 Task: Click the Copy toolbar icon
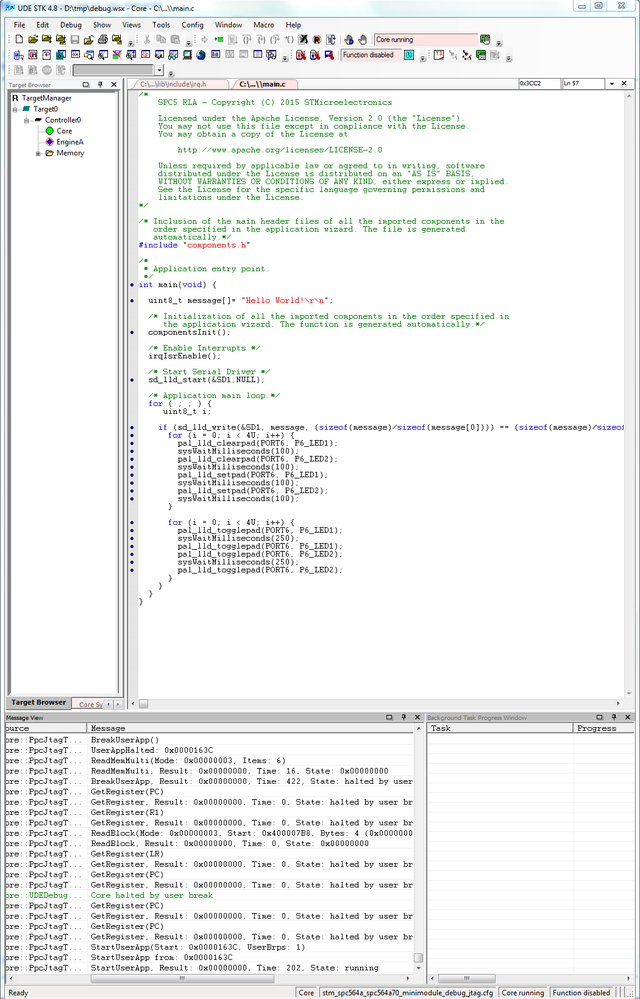point(161,40)
